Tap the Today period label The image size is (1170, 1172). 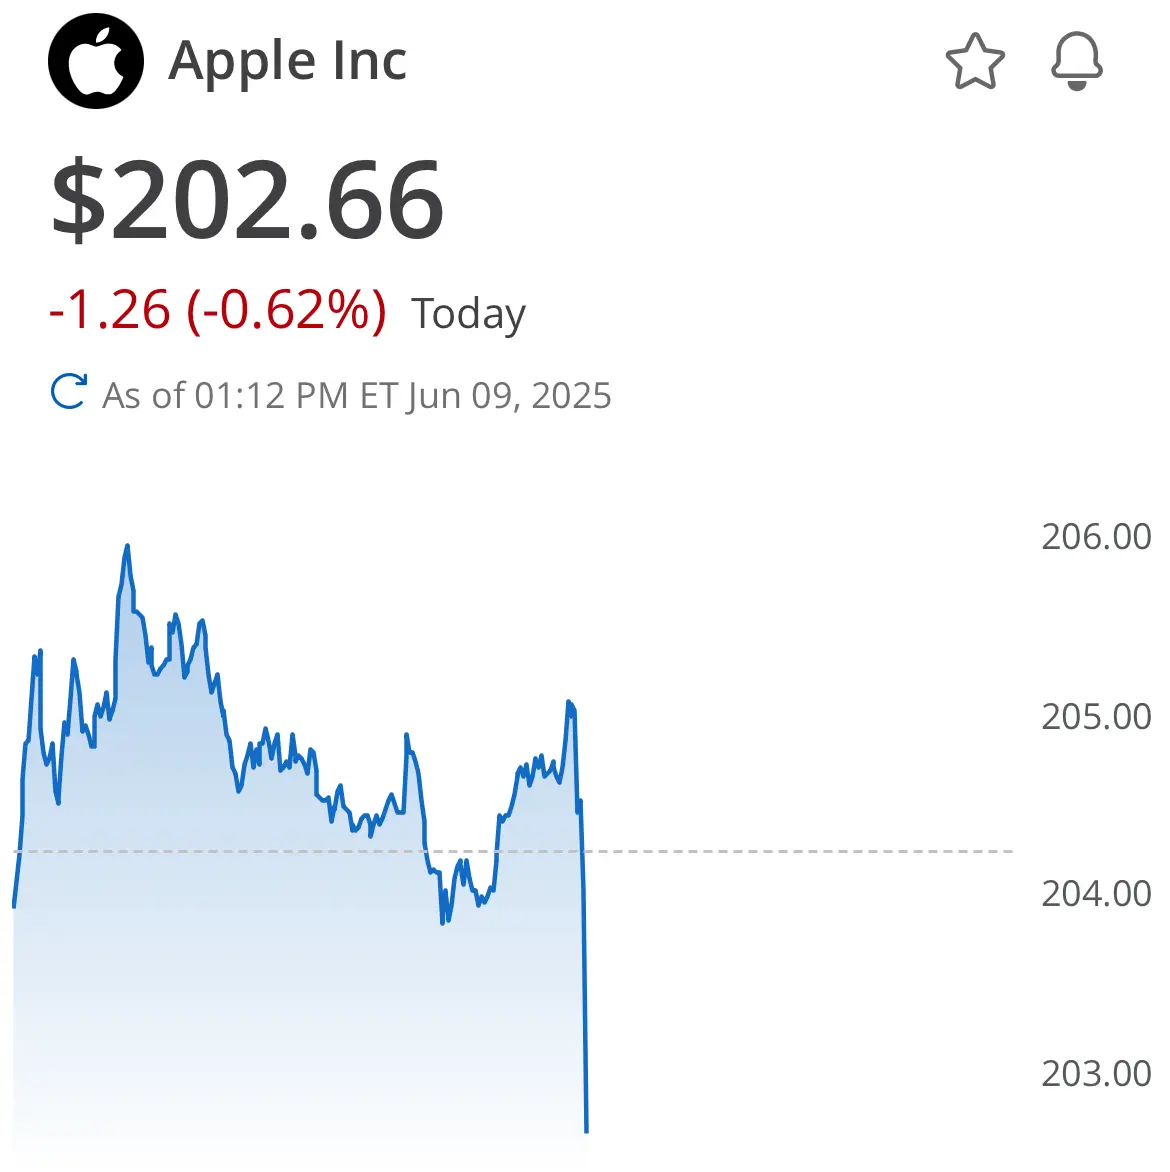pos(468,314)
